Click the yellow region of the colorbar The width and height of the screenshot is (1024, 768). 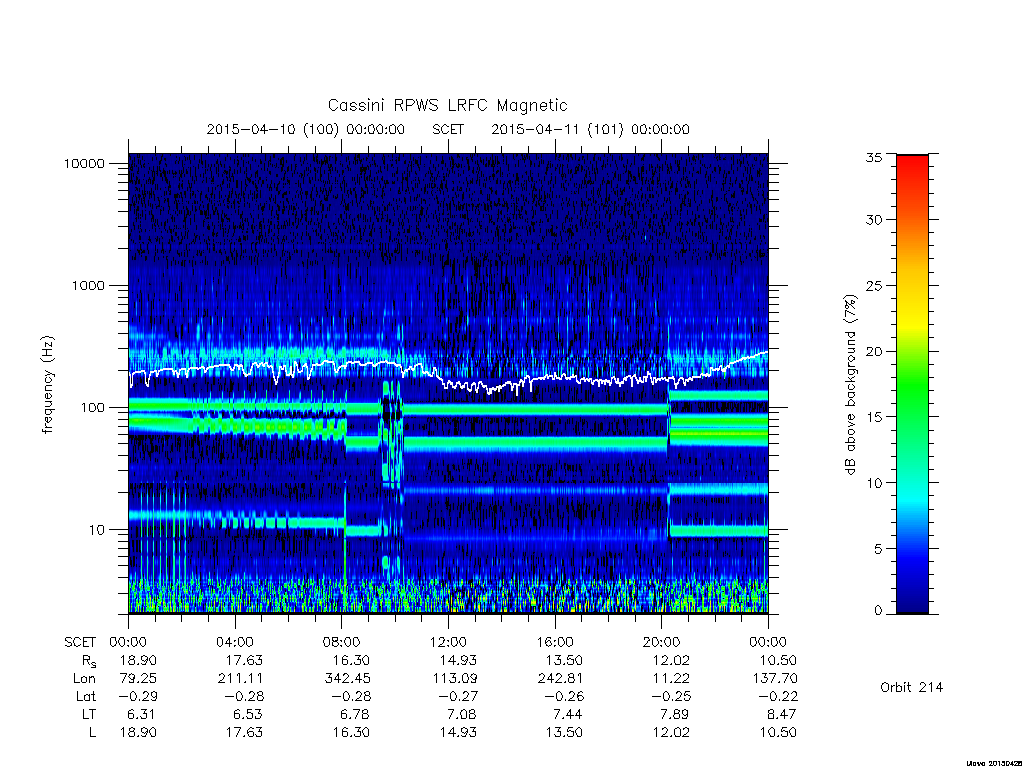[x=912, y=320]
